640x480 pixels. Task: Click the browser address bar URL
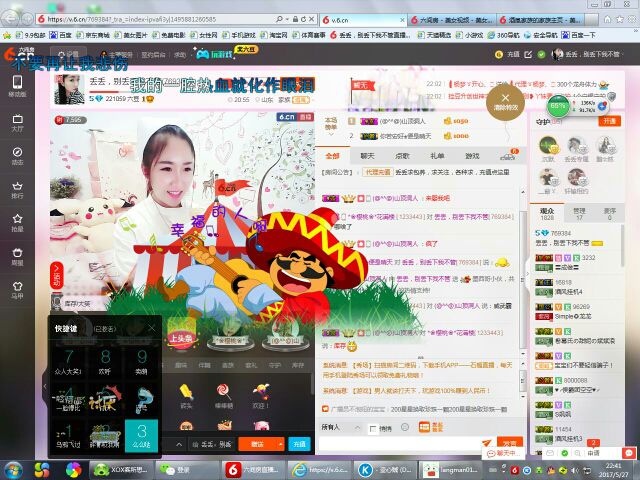[x=157, y=19]
